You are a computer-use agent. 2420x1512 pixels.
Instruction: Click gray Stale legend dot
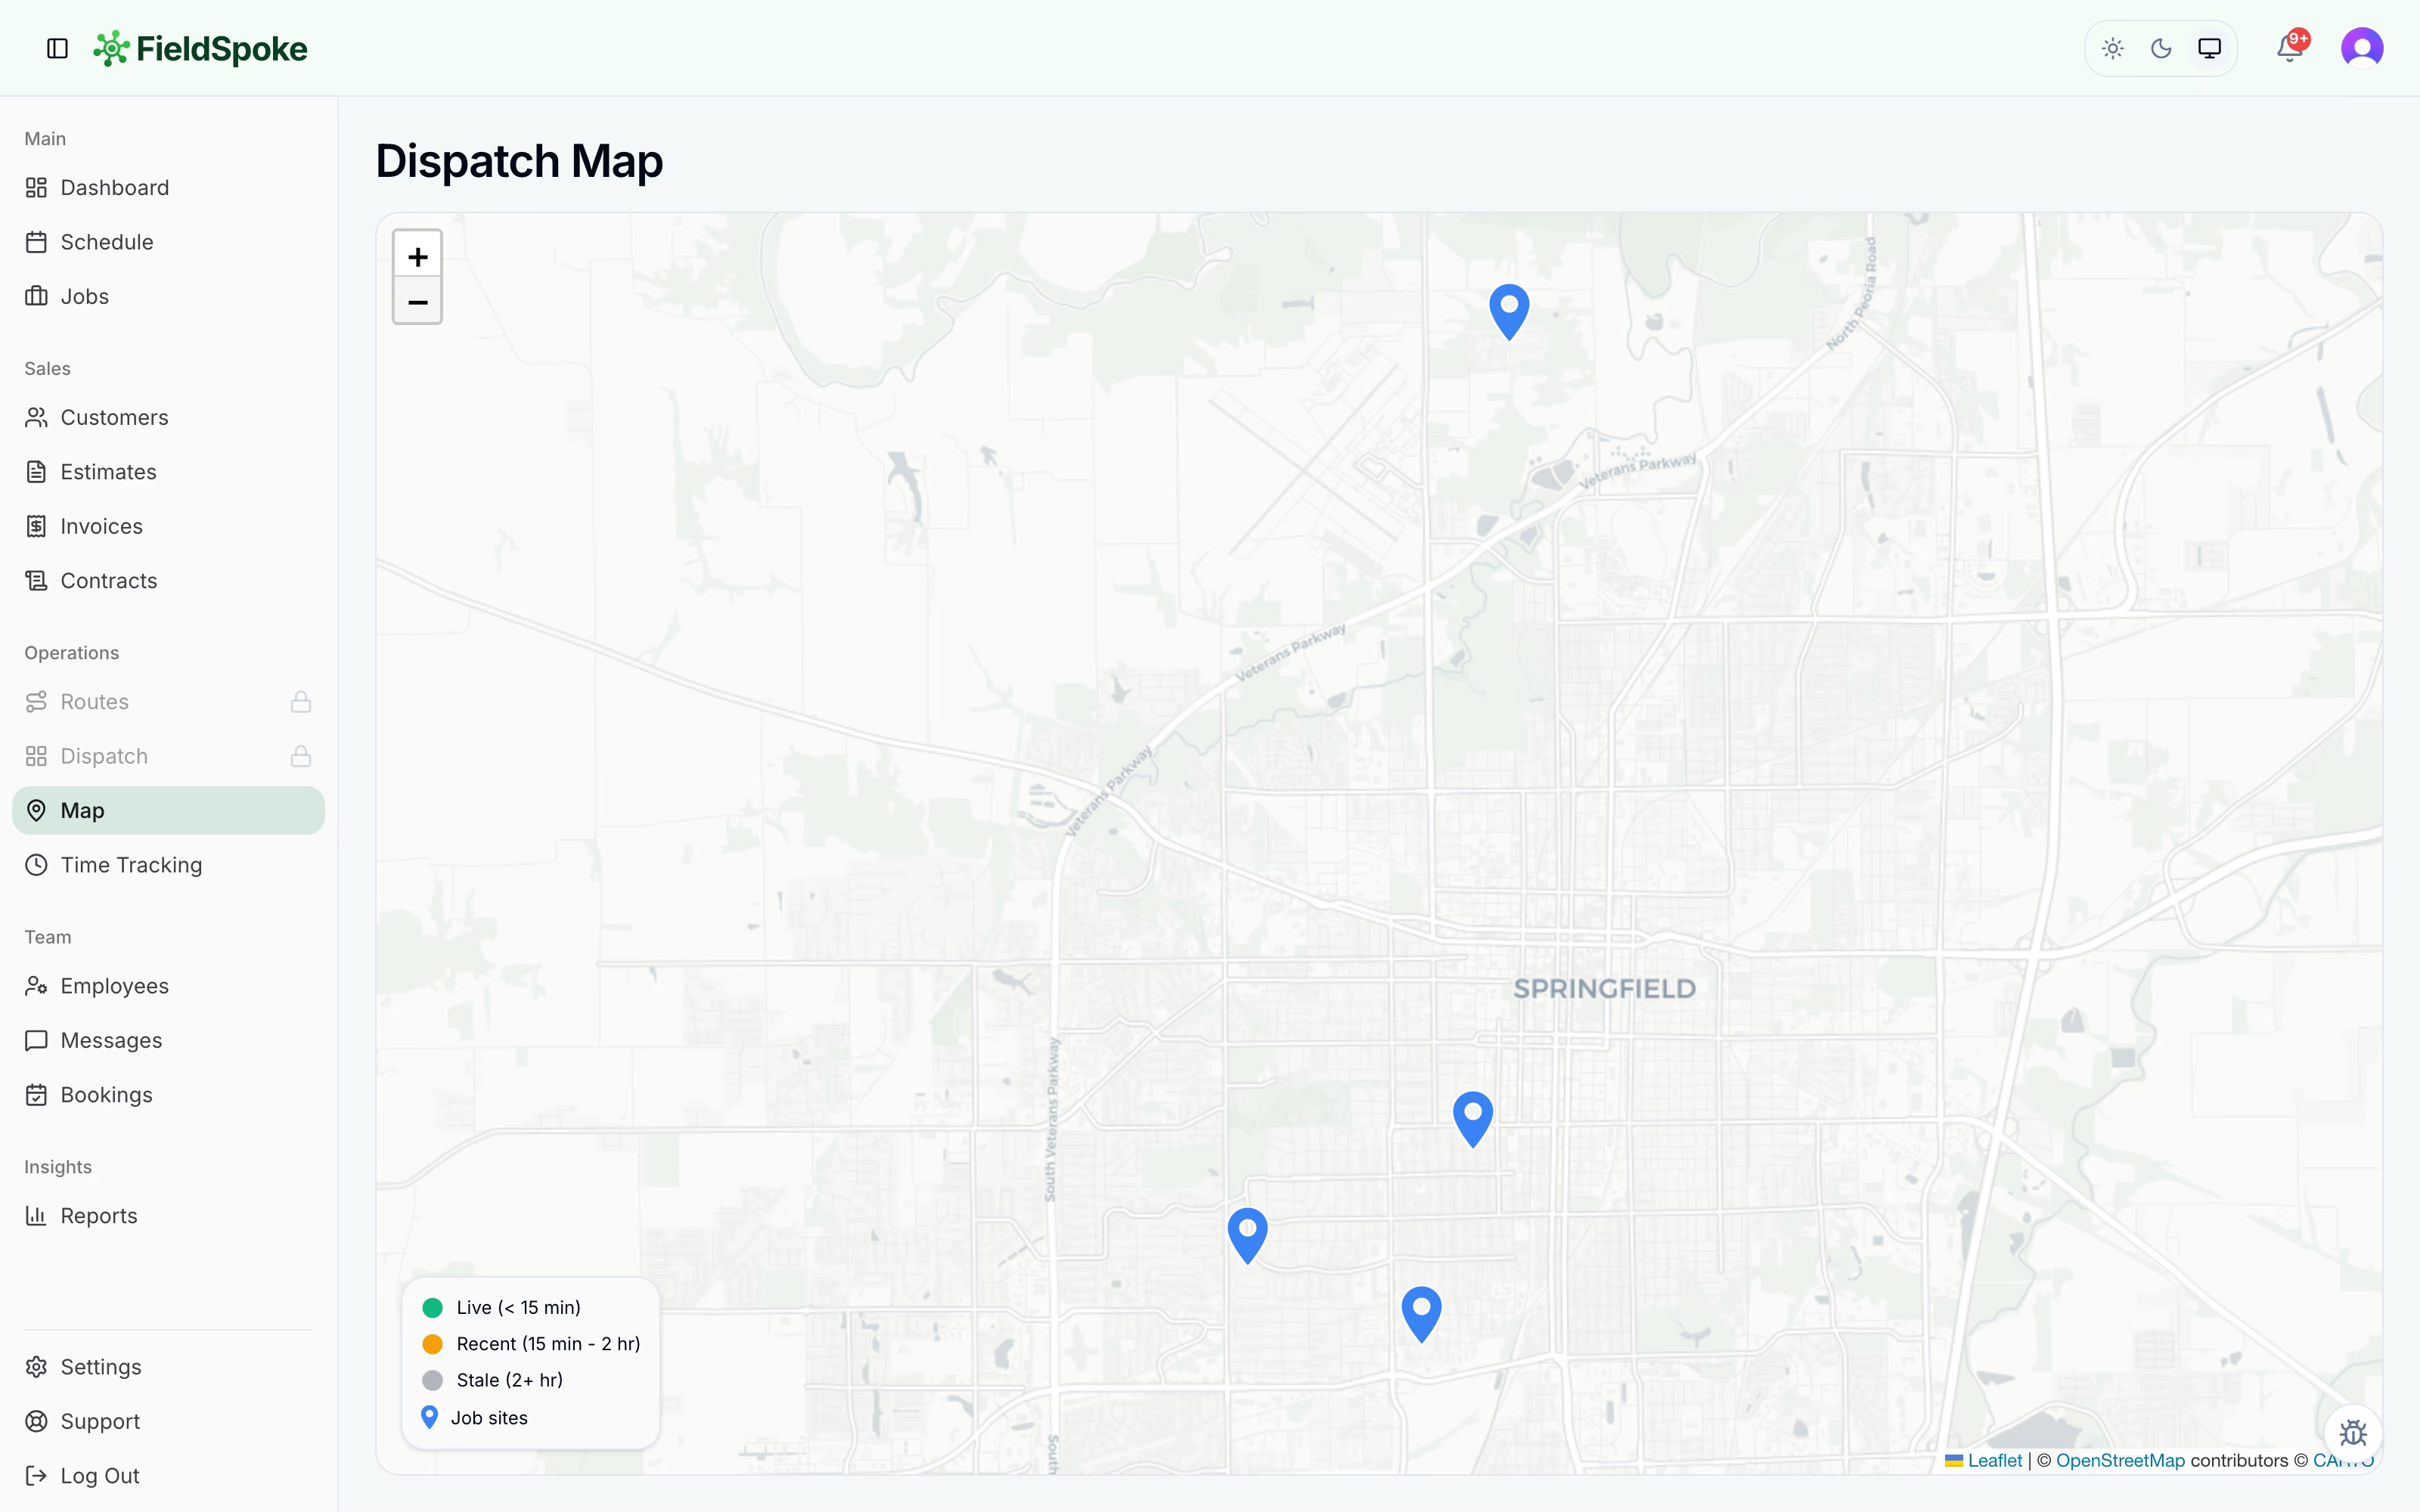pyautogui.click(x=433, y=1380)
